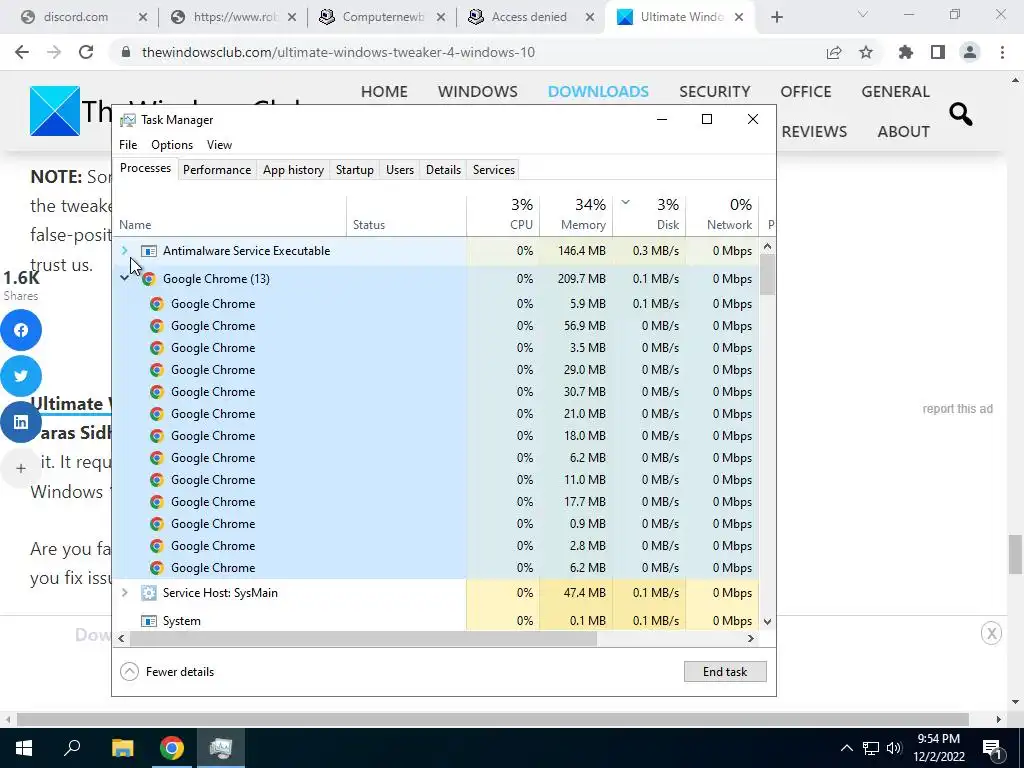
Task: Open Task Manager Options menu
Action: pos(172,145)
